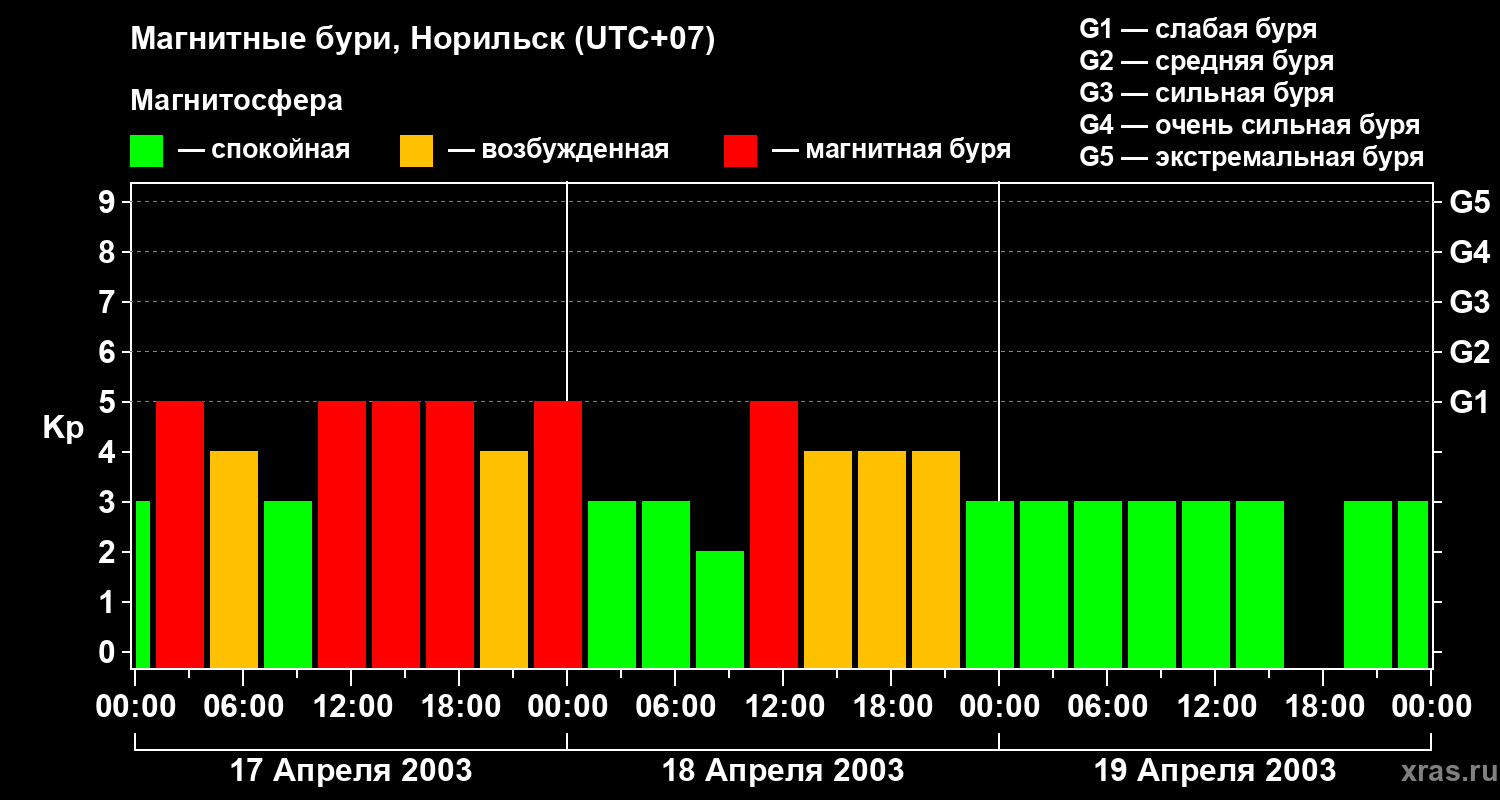Select the first red bar of 17 Апреля

click(180, 534)
